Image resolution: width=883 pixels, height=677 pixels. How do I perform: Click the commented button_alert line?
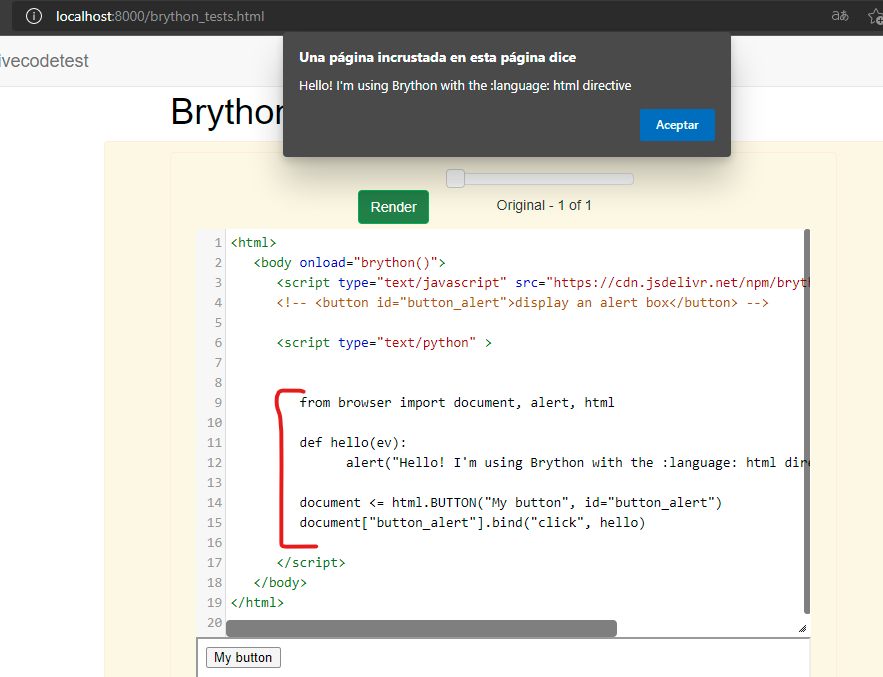(522, 302)
